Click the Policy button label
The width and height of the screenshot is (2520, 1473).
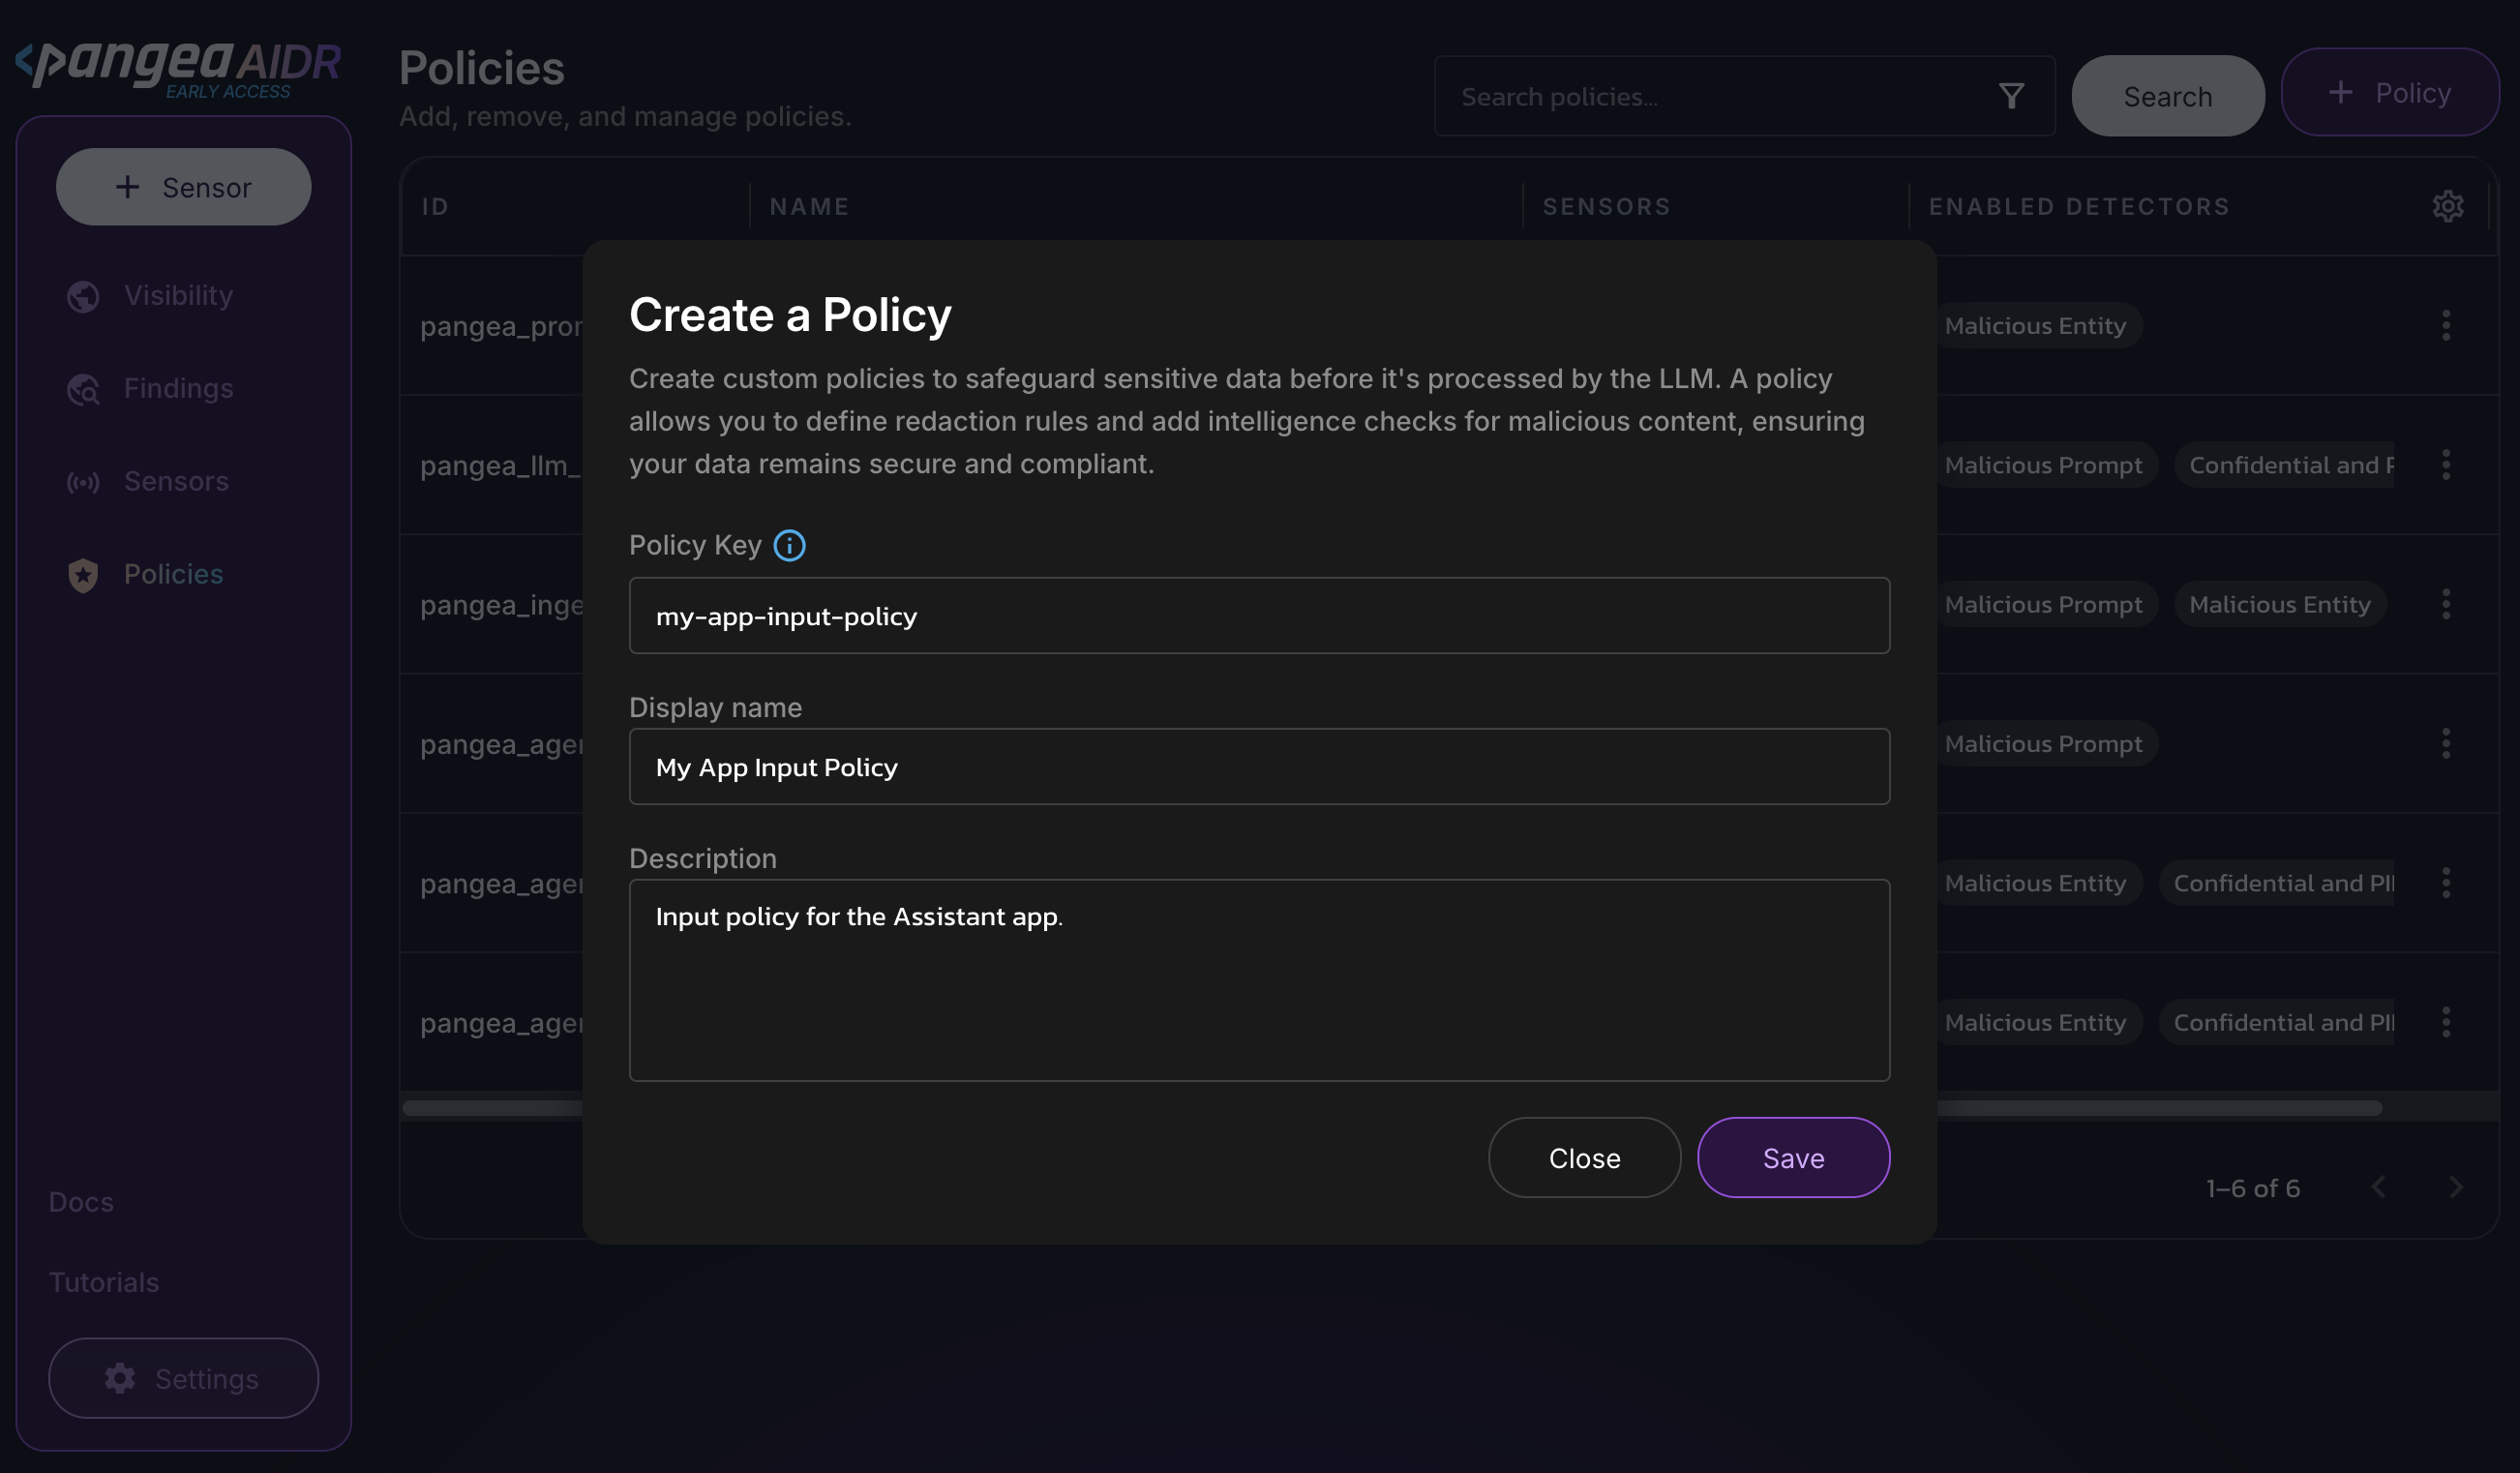pos(2413,92)
